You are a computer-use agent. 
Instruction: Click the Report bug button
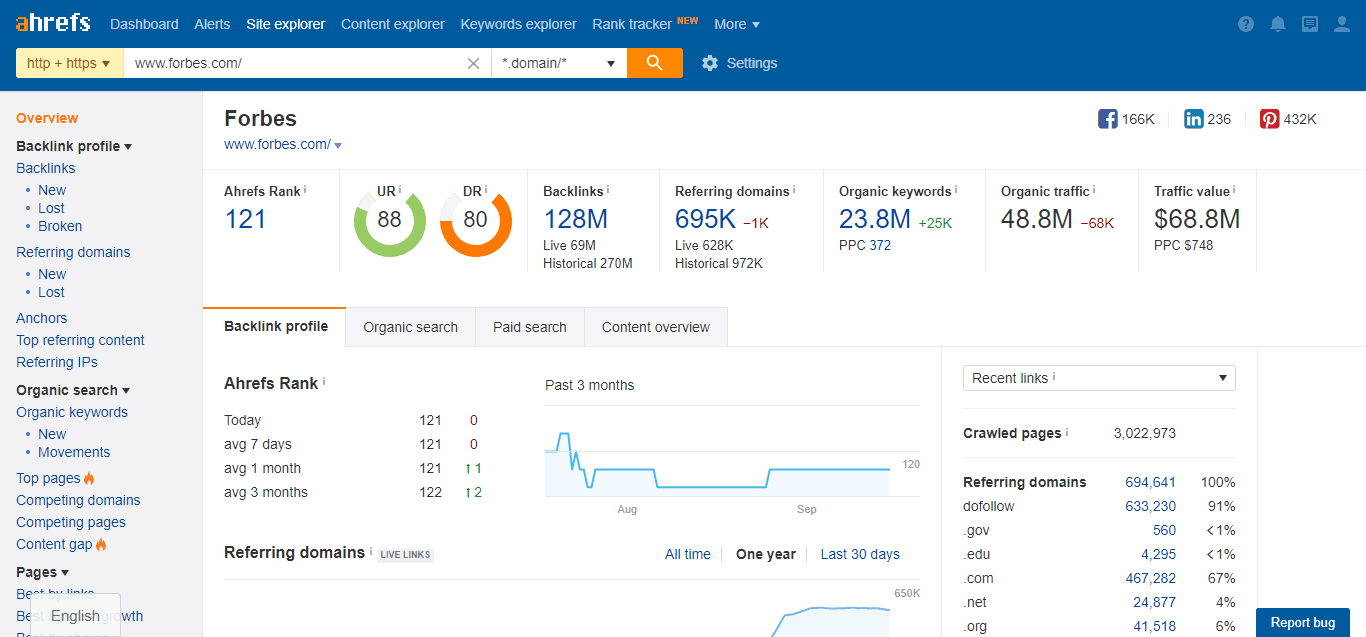(1303, 622)
